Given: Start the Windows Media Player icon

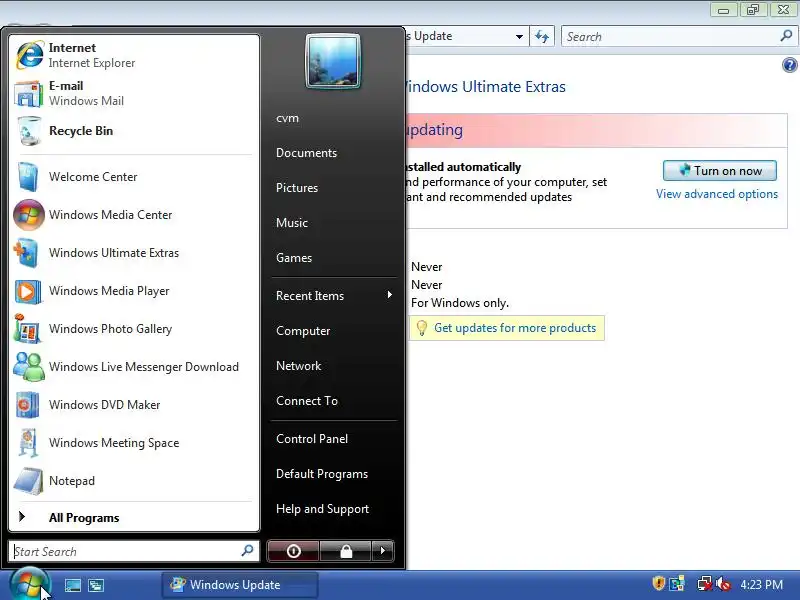Looking at the screenshot, I should pyautogui.click(x=29, y=291).
